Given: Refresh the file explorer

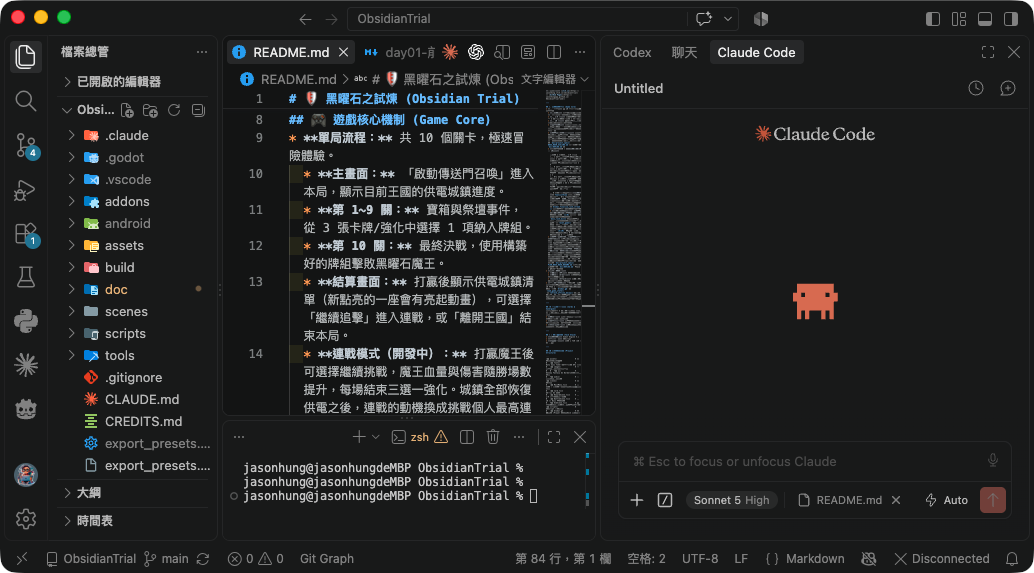Looking at the screenshot, I should [x=174, y=110].
